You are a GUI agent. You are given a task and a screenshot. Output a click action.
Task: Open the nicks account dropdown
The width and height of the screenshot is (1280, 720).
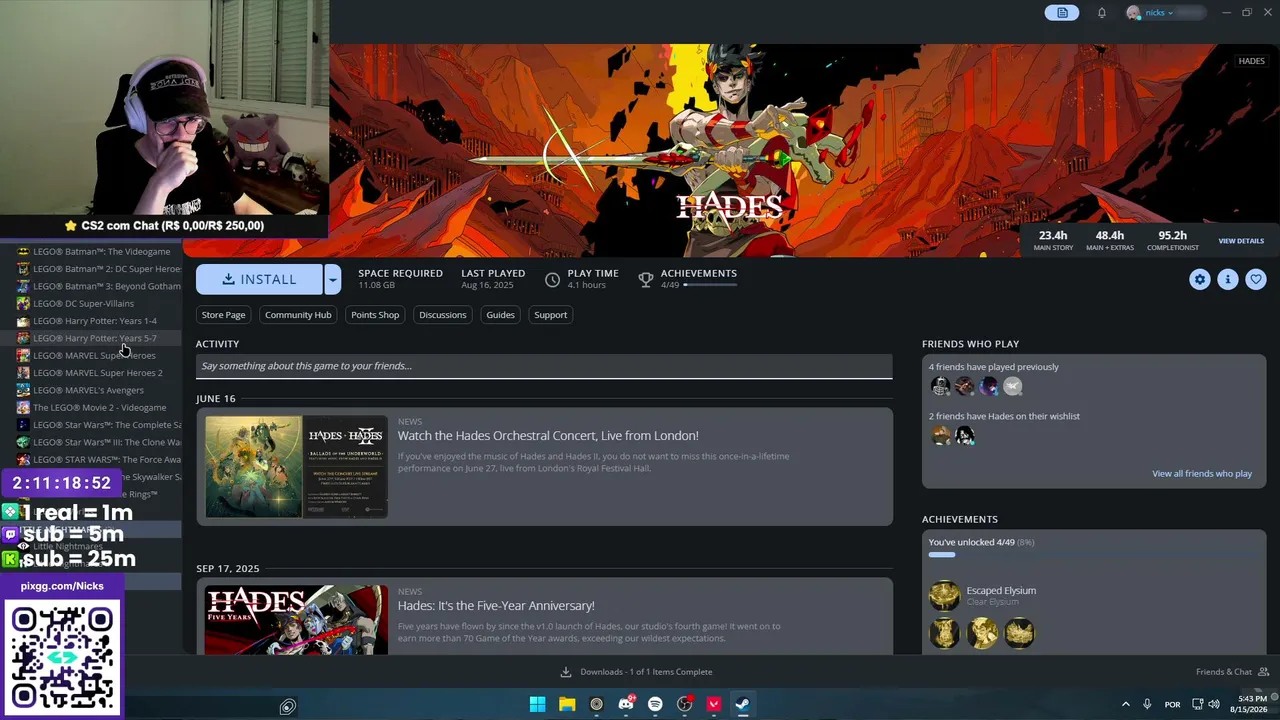pos(1162,13)
